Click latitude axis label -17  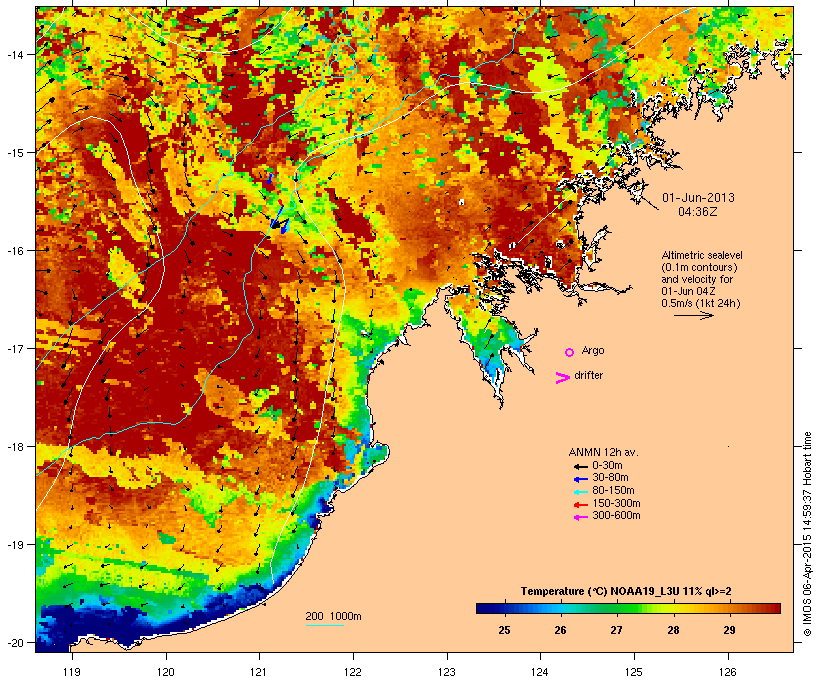coord(15,348)
